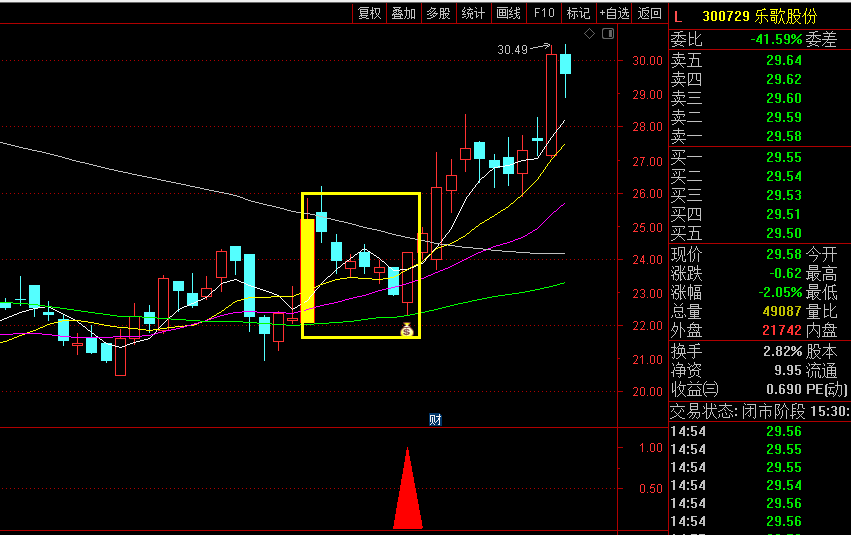
Task: Click the 净资 value 9.95
Action: 788,371
